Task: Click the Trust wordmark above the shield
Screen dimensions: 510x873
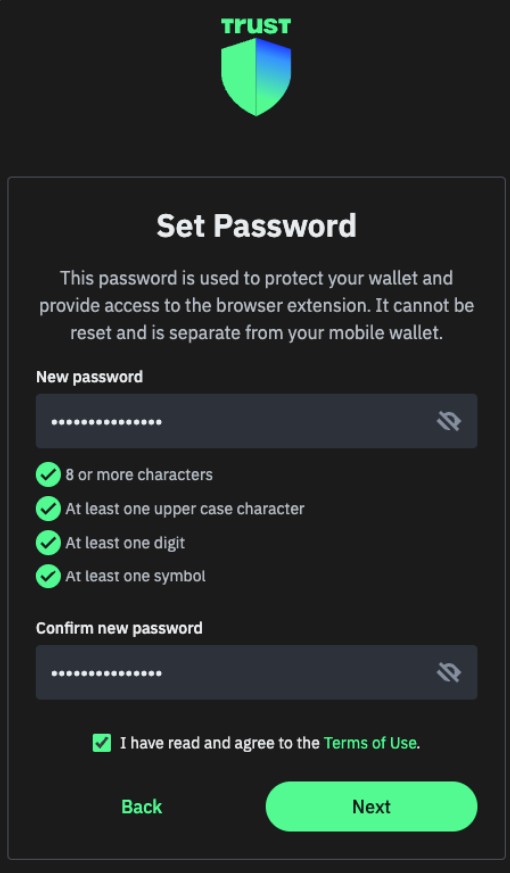Action: [256, 26]
